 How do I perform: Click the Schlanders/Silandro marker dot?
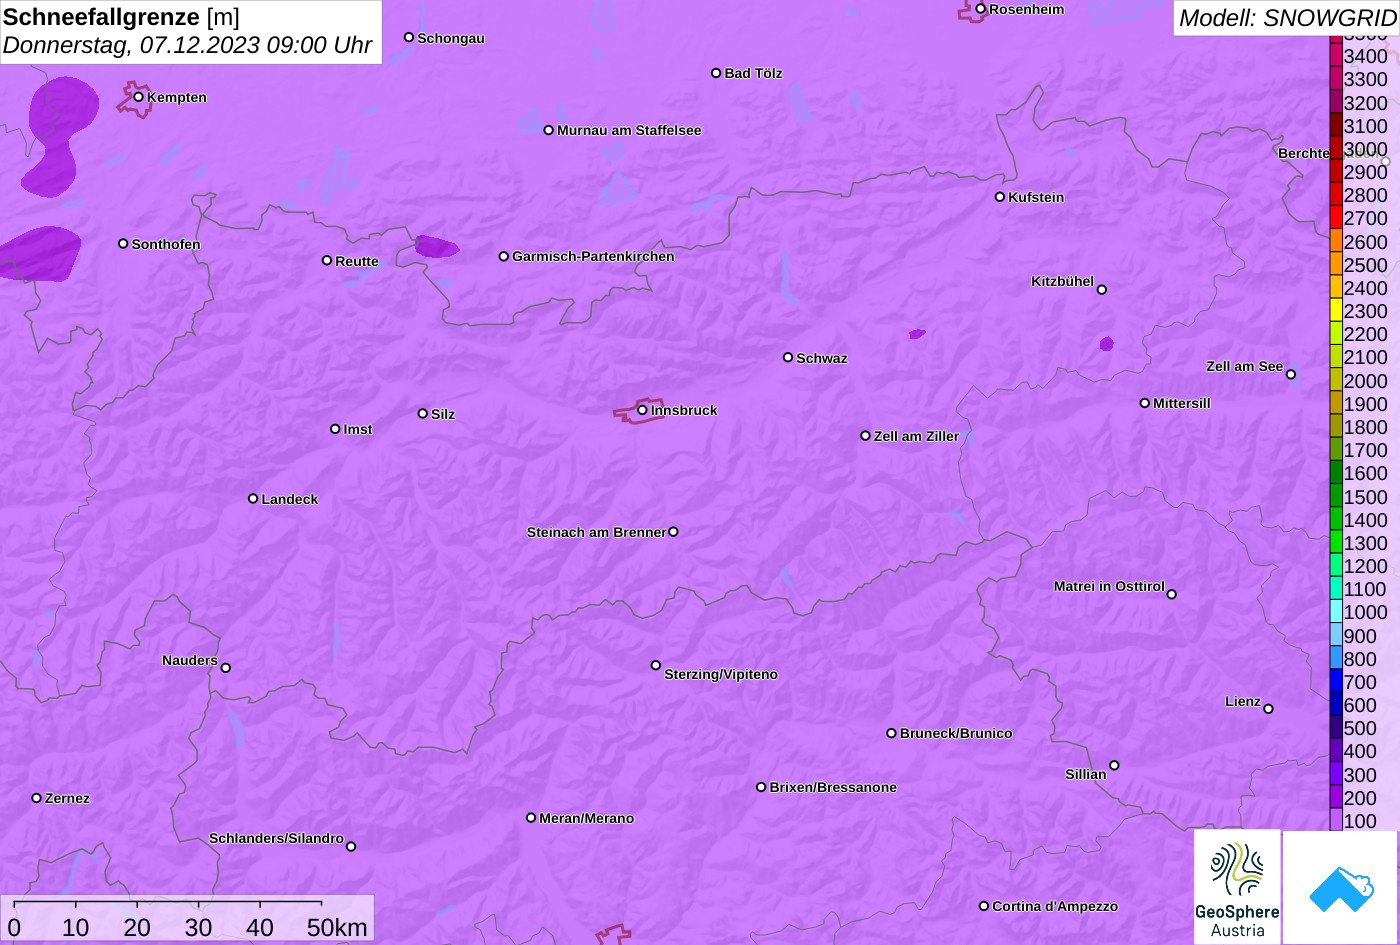(x=351, y=847)
